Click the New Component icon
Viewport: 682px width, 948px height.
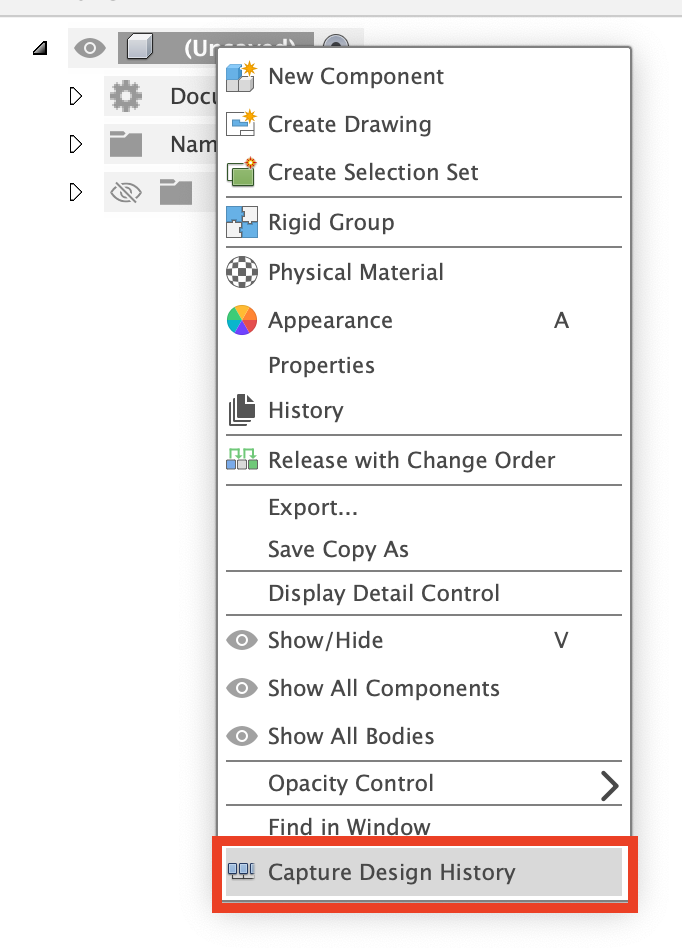point(242,77)
